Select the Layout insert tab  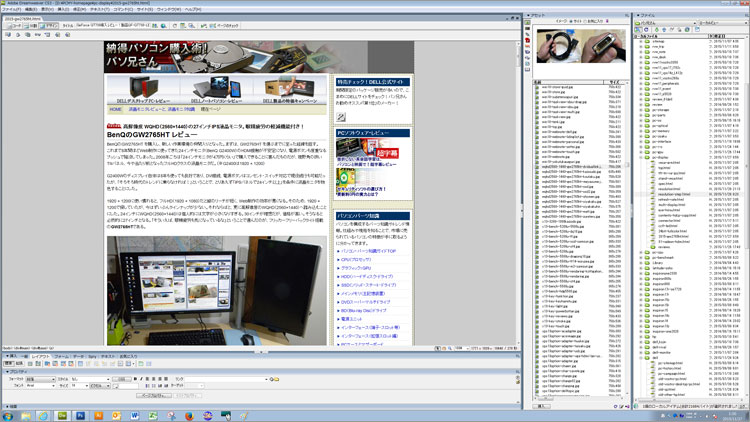41,356
